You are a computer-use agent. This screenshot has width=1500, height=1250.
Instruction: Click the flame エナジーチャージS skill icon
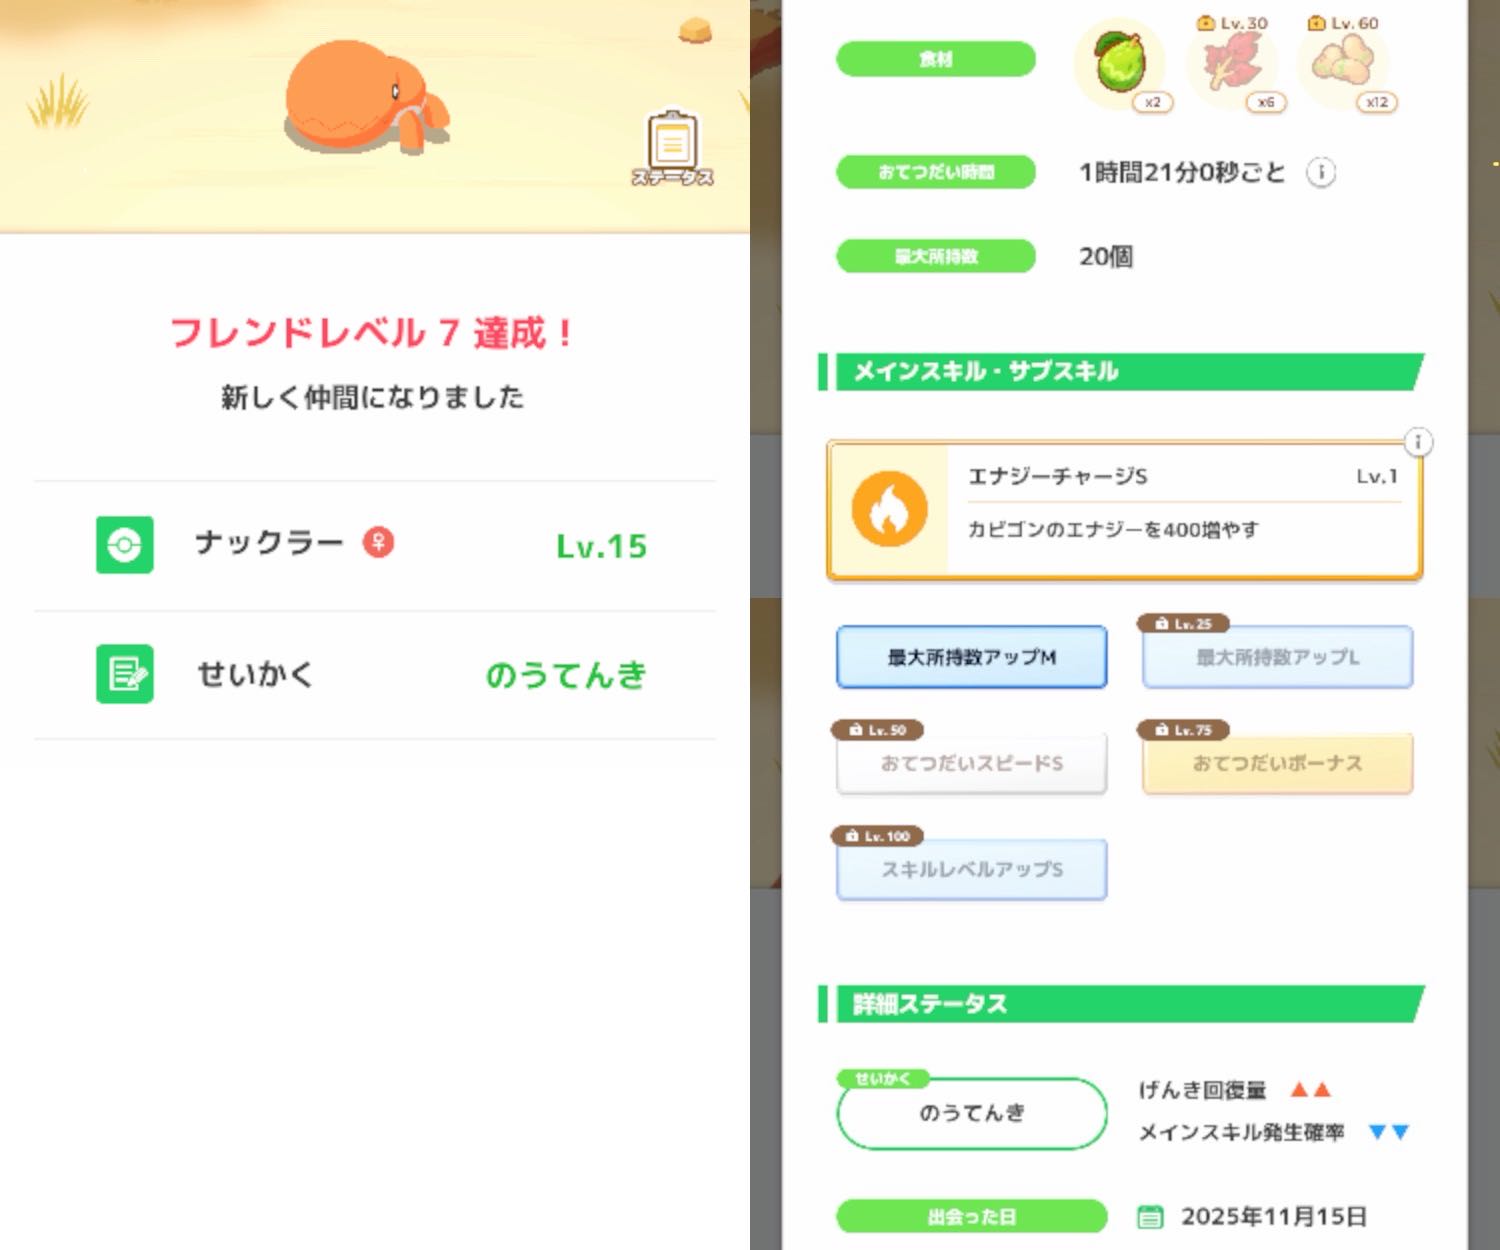[889, 509]
